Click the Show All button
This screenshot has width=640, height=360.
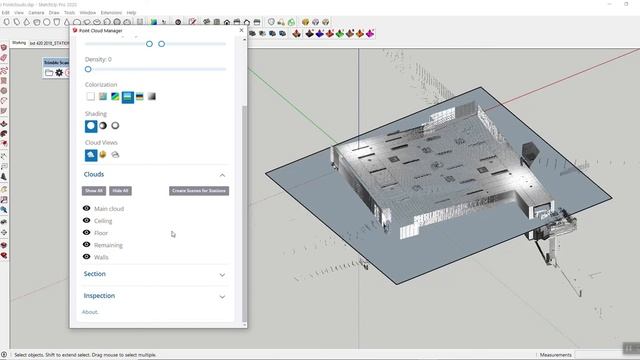94,191
